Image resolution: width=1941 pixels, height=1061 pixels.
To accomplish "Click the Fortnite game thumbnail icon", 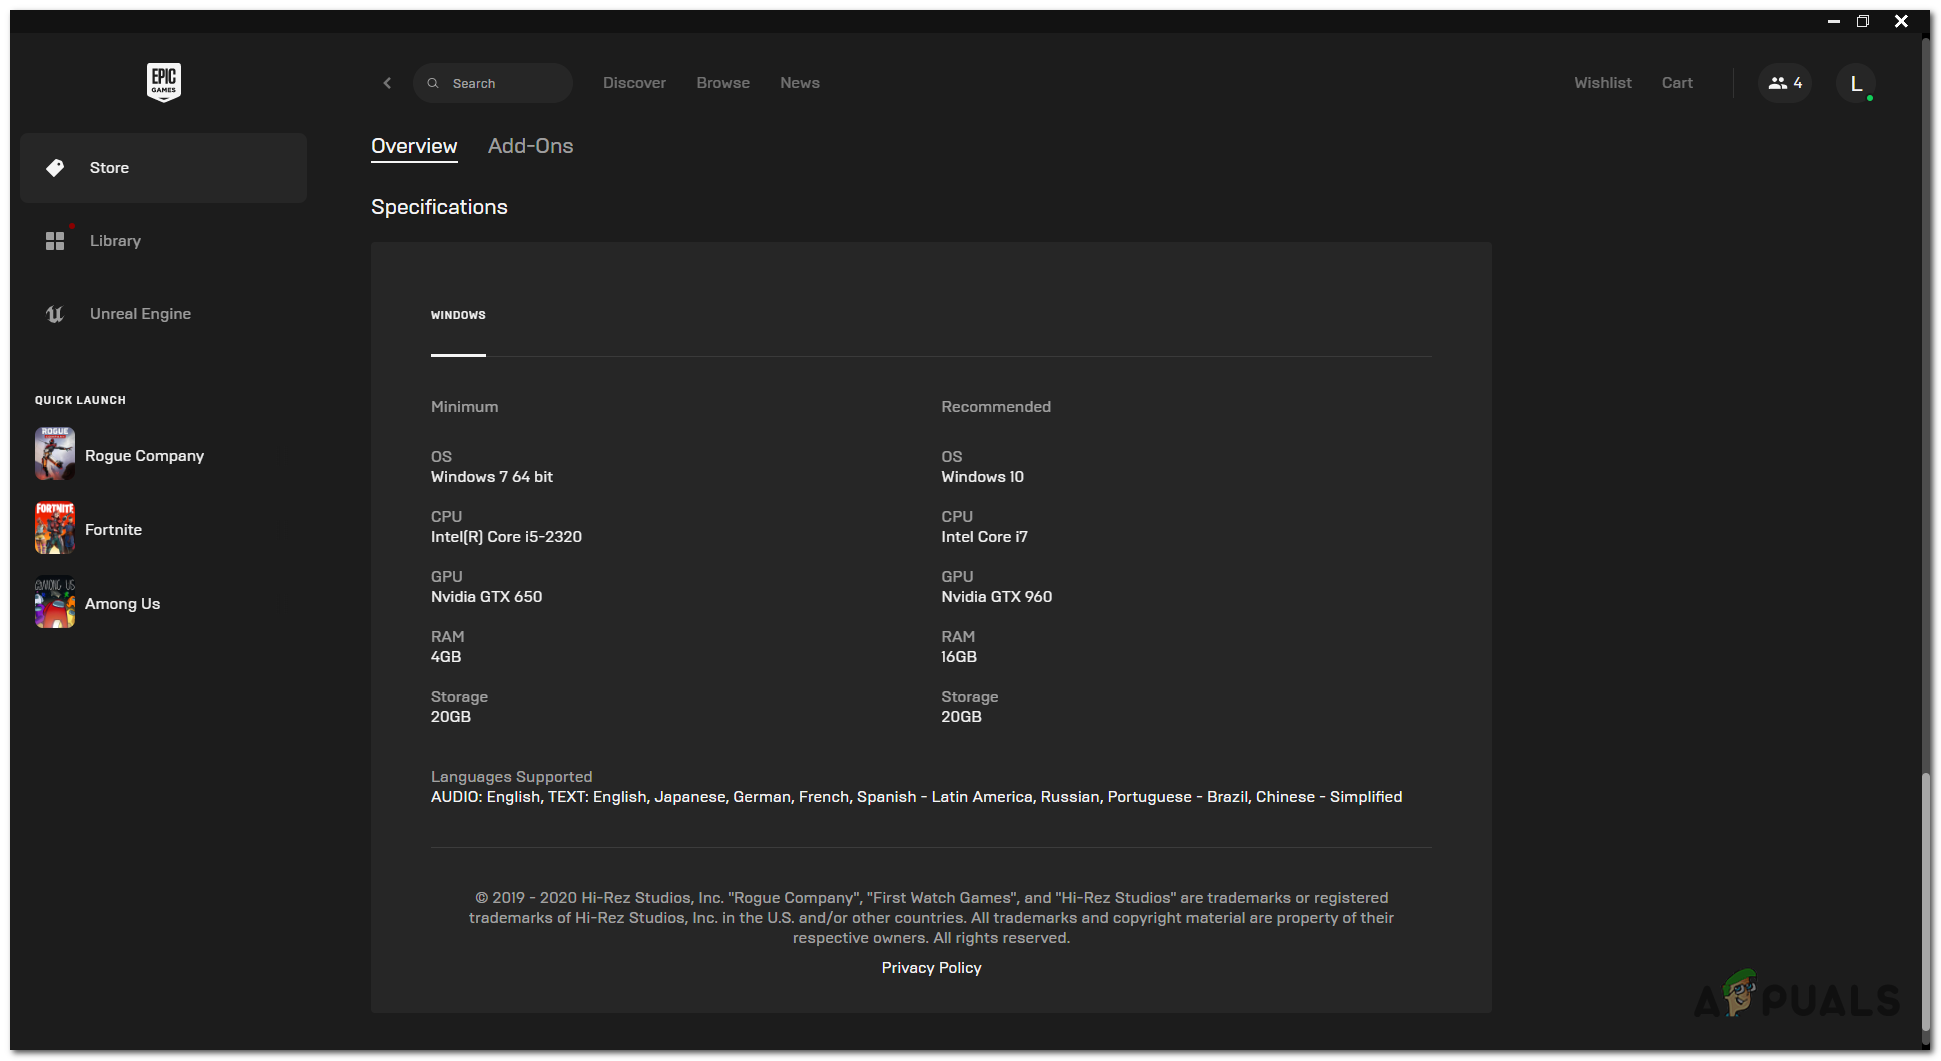I will coord(55,528).
